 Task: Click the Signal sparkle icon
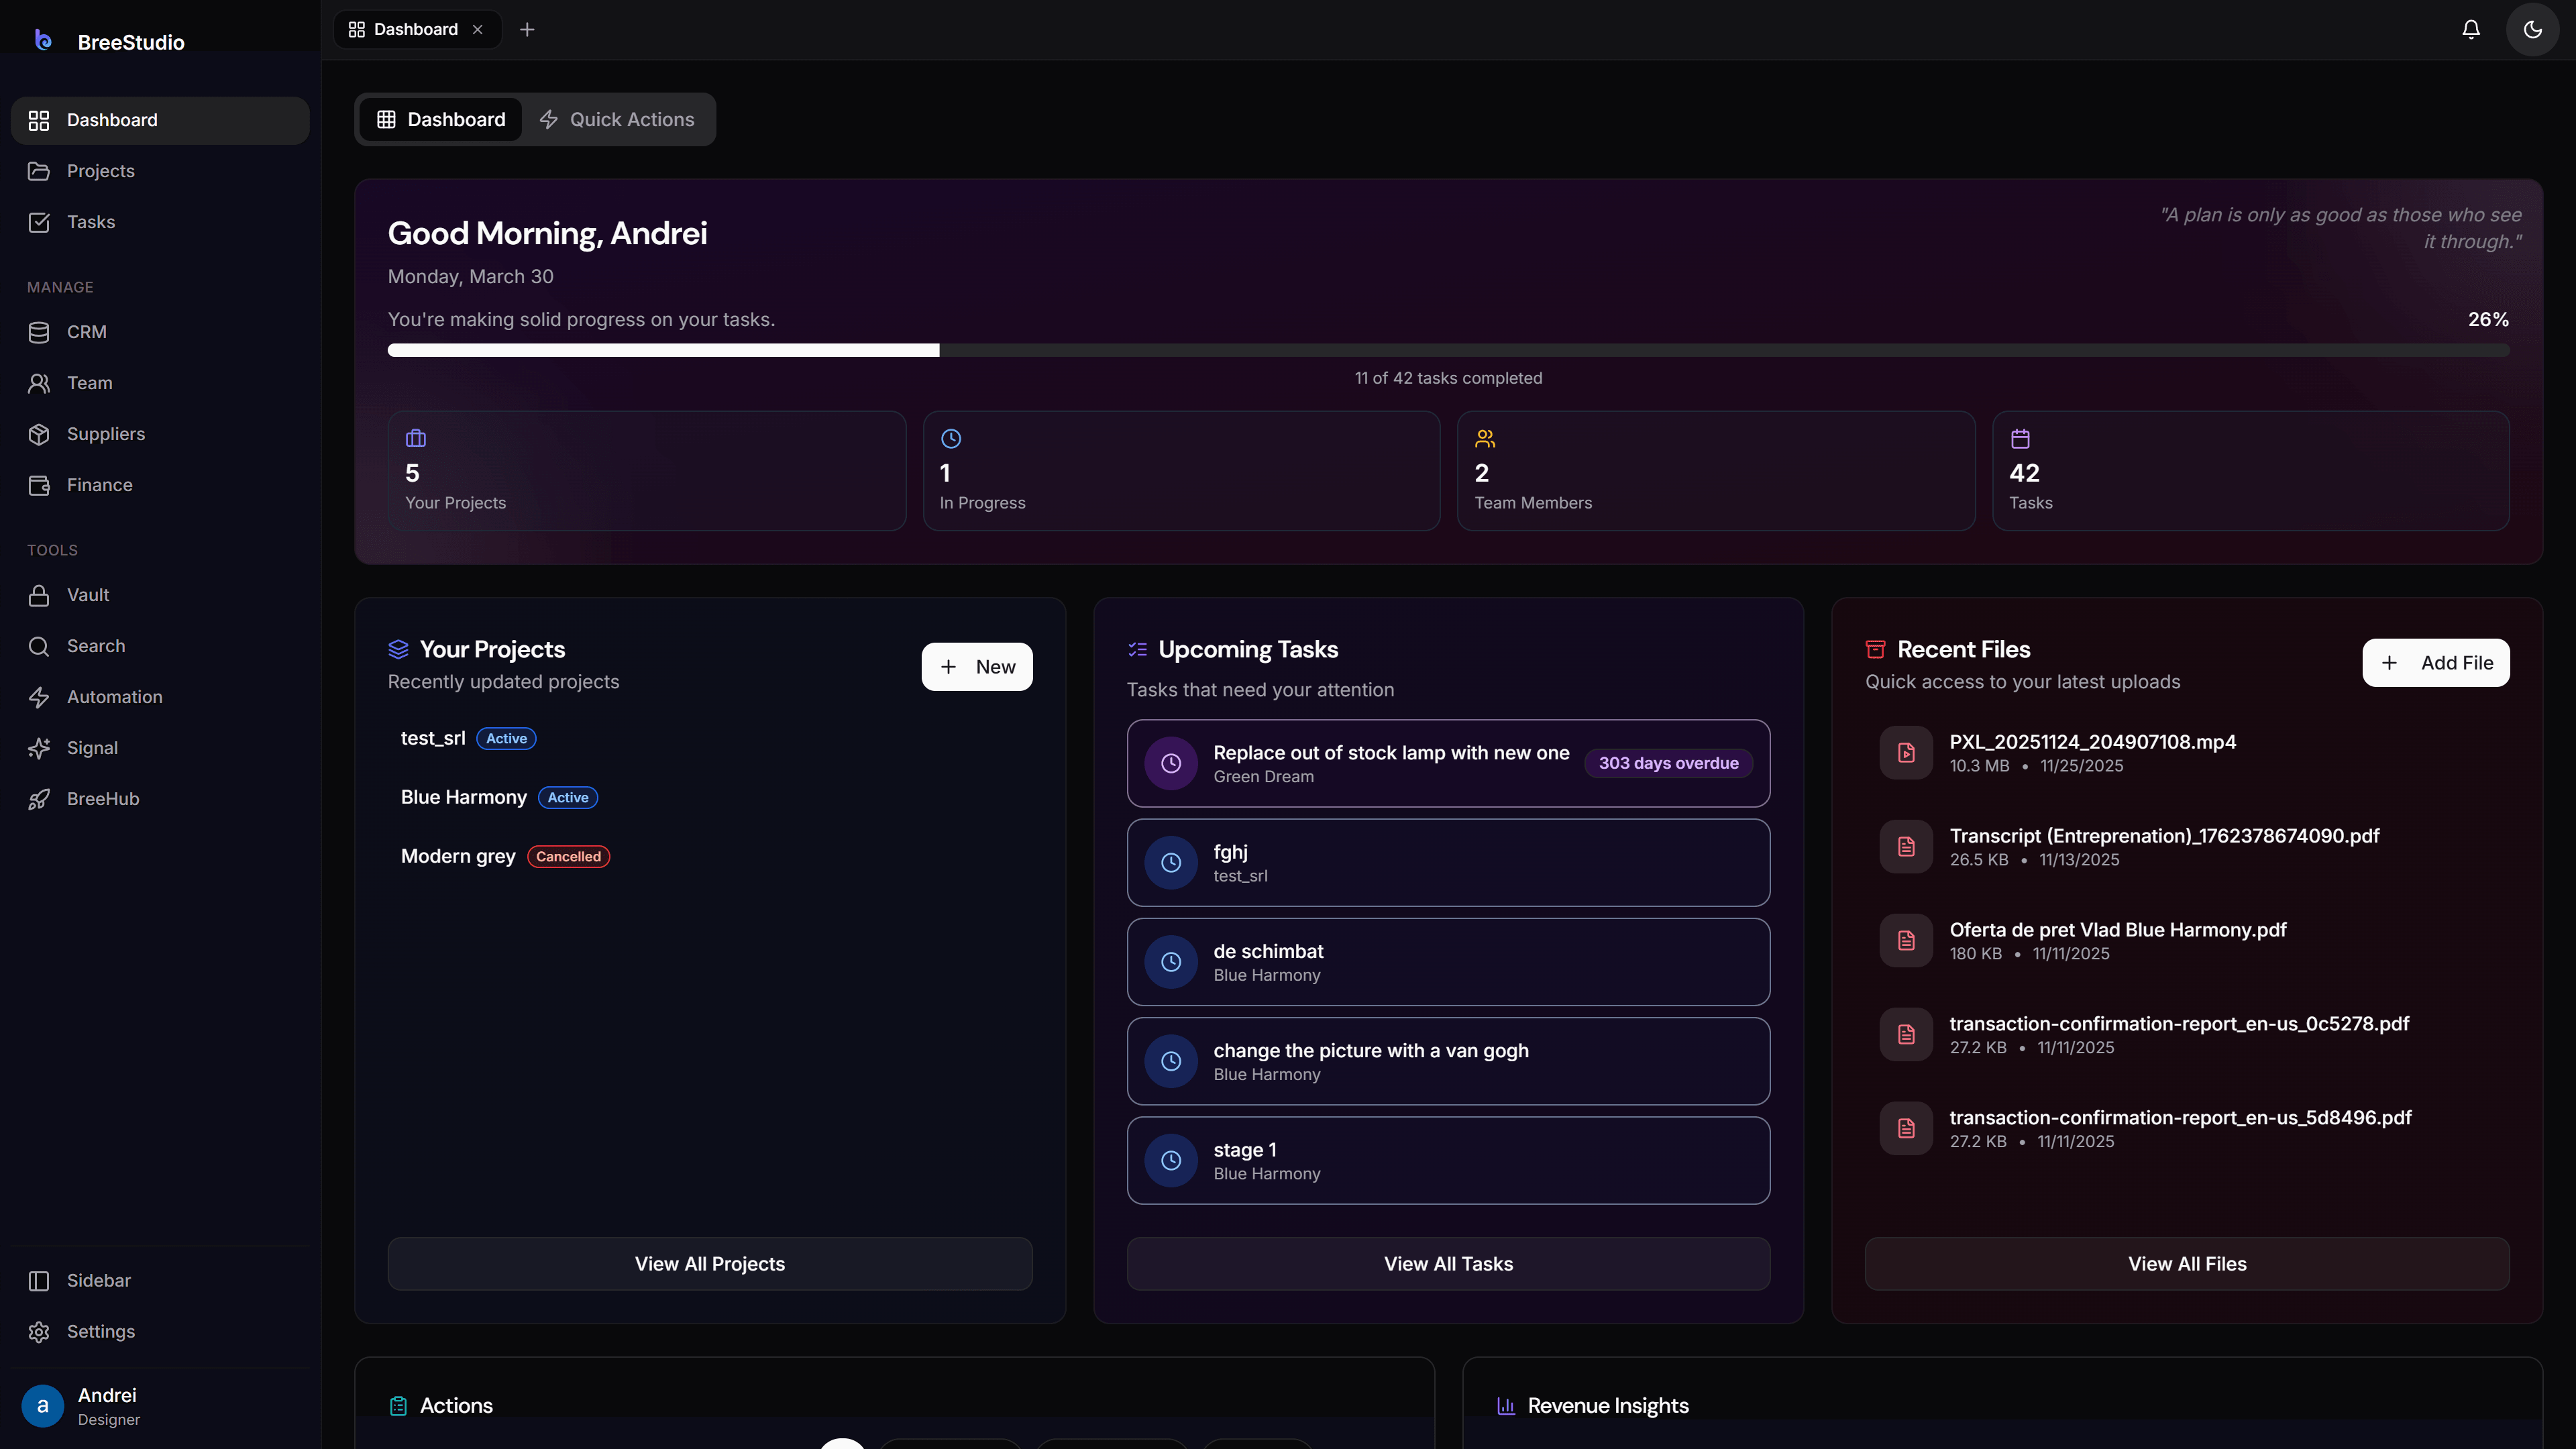[x=39, y=748]
